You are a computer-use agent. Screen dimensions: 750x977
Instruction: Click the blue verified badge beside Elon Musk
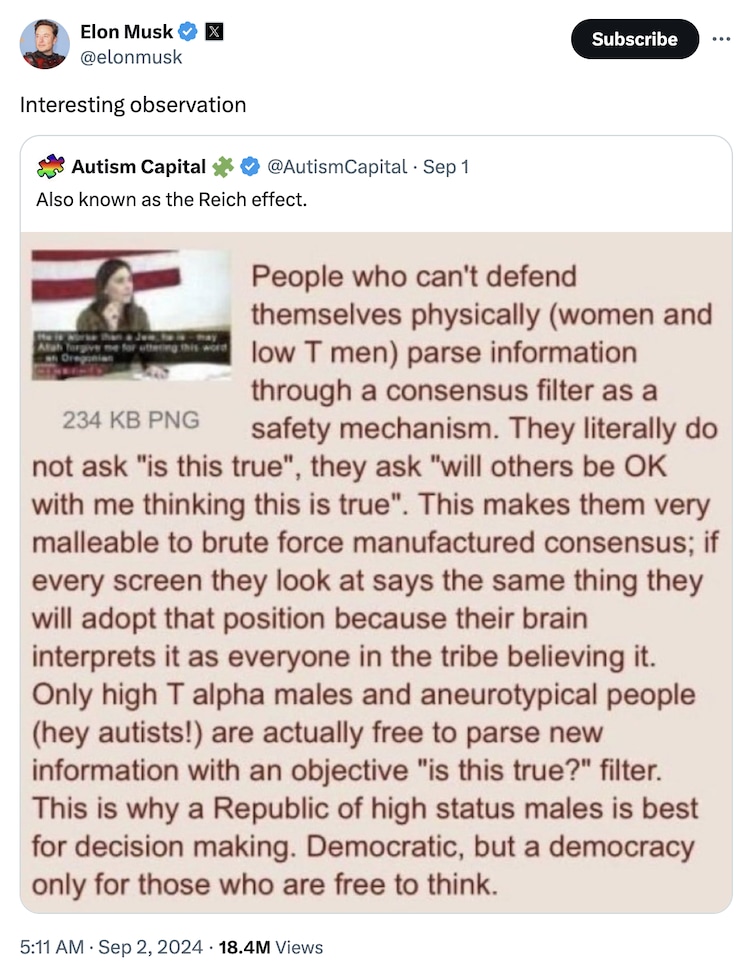click(187, 32)
